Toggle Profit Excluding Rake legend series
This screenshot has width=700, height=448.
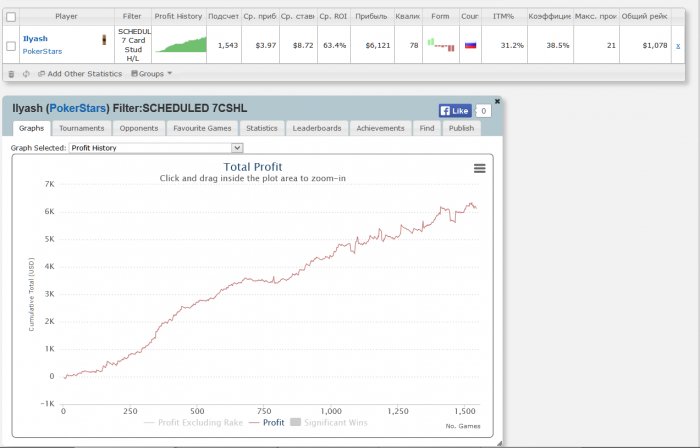pyautogui.click(x=194, y=423)
